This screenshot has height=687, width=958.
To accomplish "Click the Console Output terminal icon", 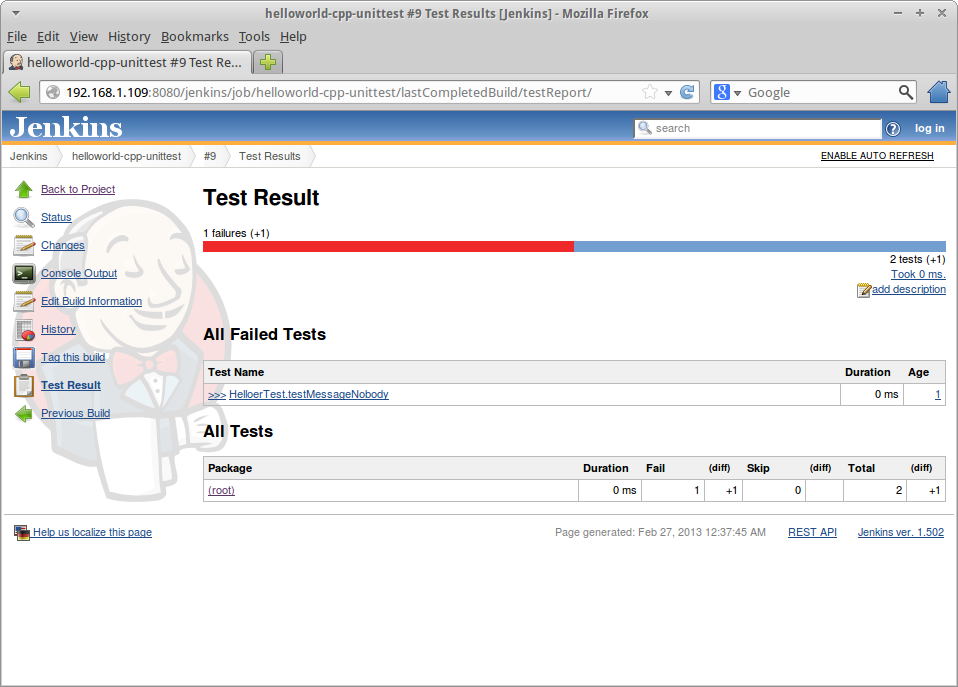I will [24, 273].
